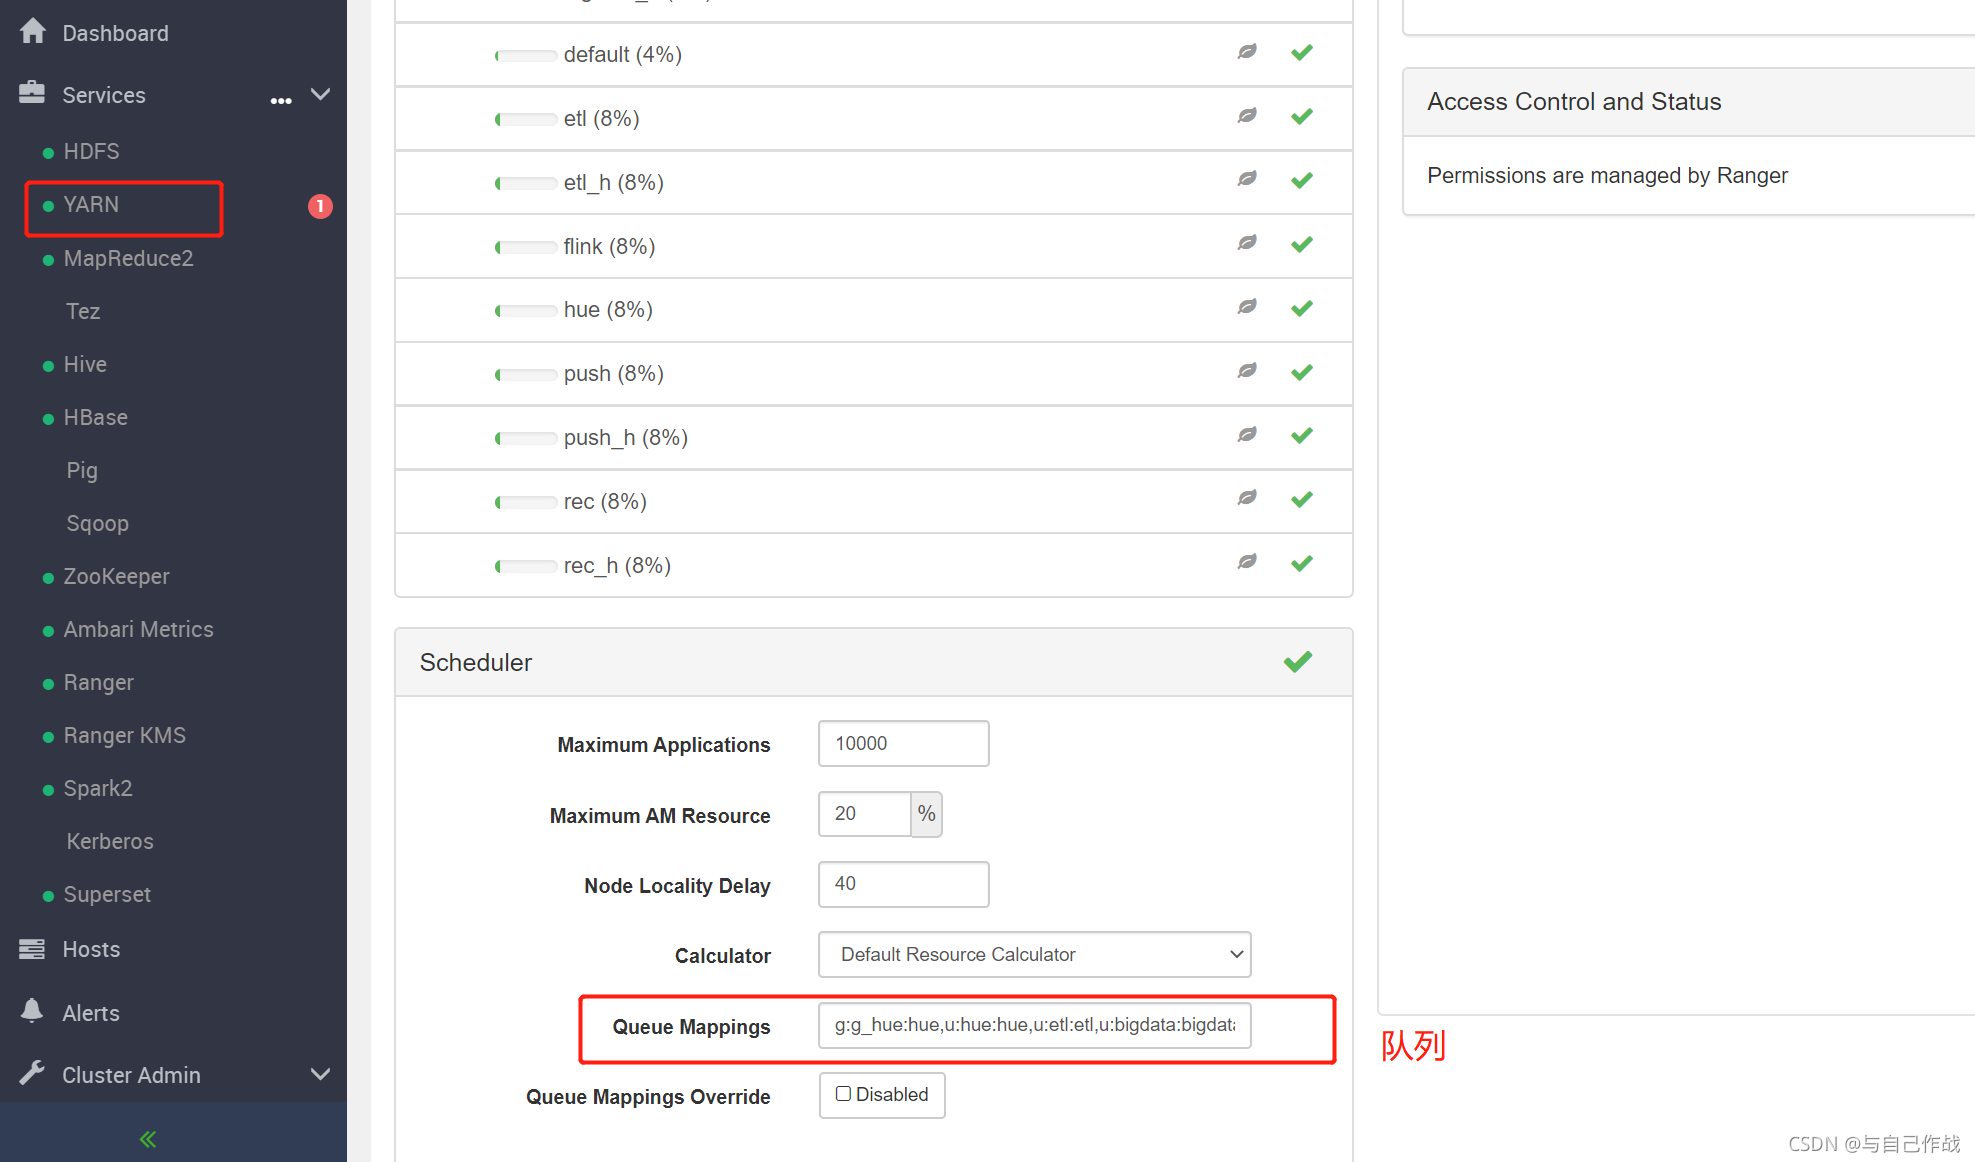Click the Hosts server icon

point(32,948)
